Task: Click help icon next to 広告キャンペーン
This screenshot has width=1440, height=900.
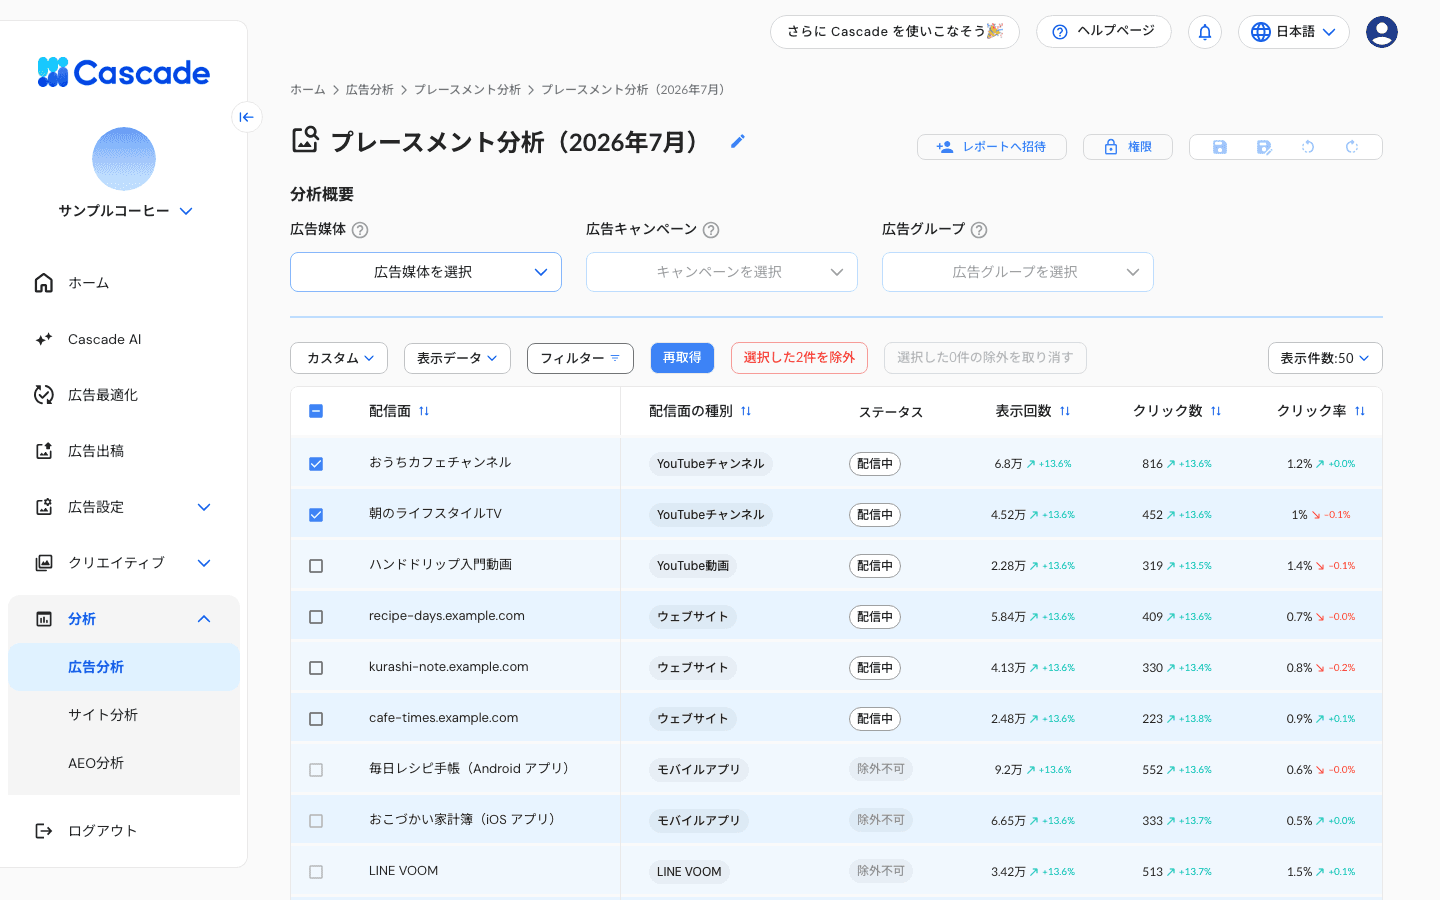Action: coord(711,230)
